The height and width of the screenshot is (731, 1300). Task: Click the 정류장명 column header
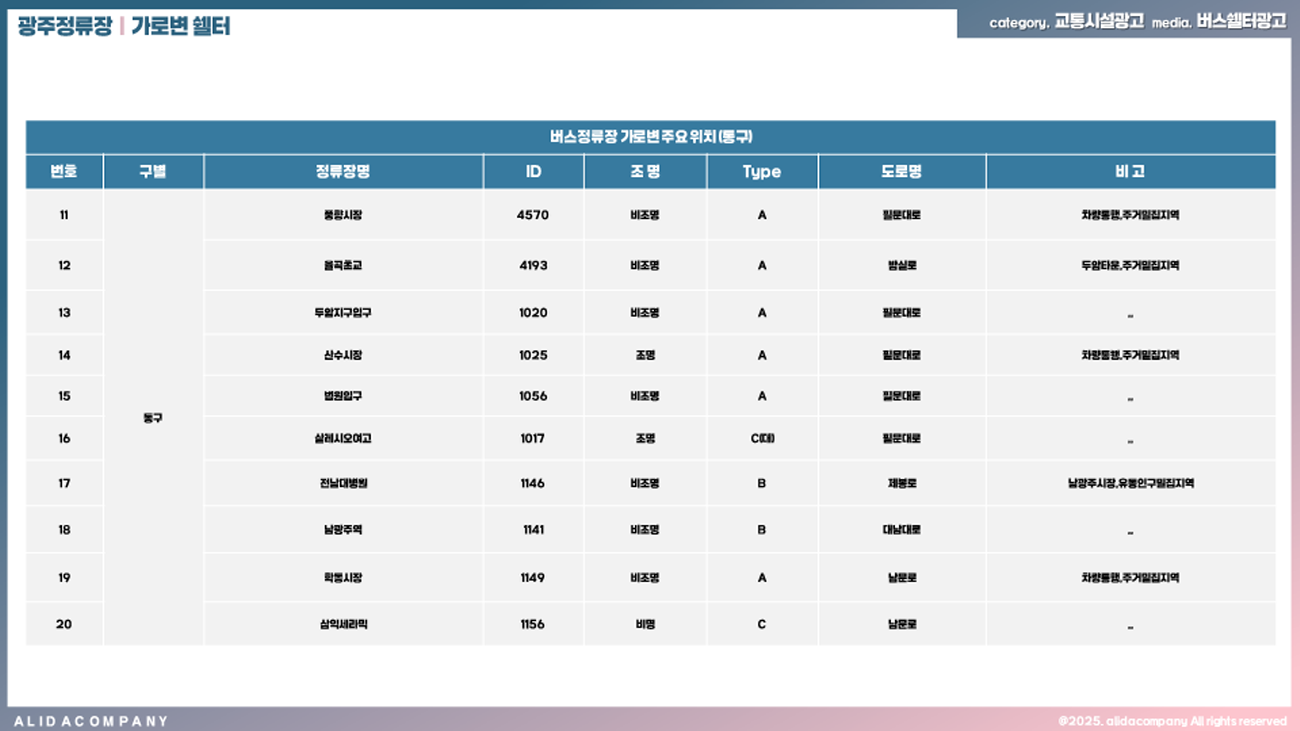343,172
